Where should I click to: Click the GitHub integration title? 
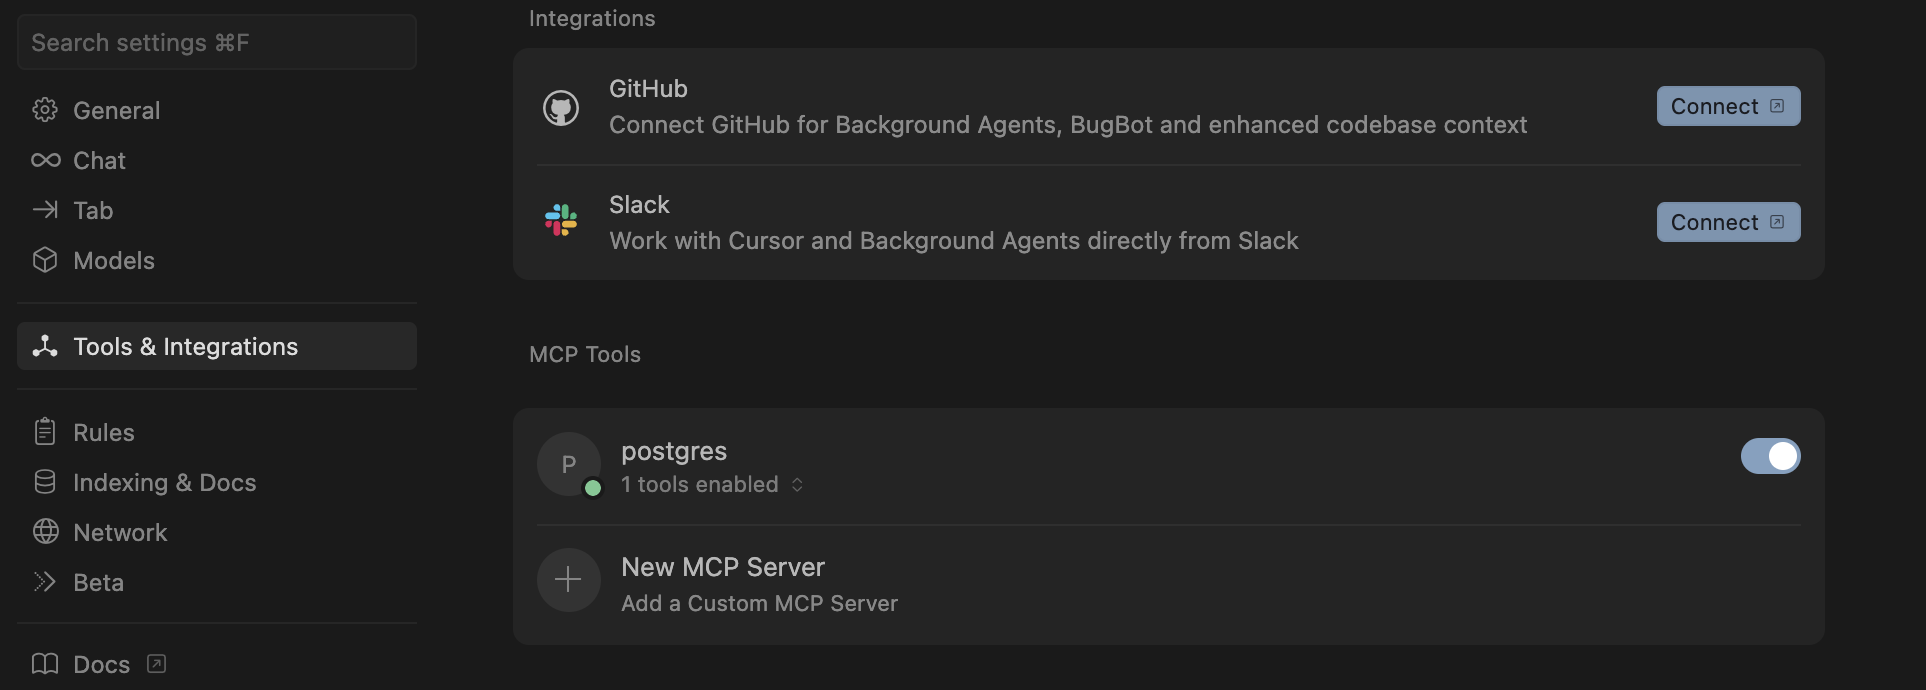click(x=648, y=88)
